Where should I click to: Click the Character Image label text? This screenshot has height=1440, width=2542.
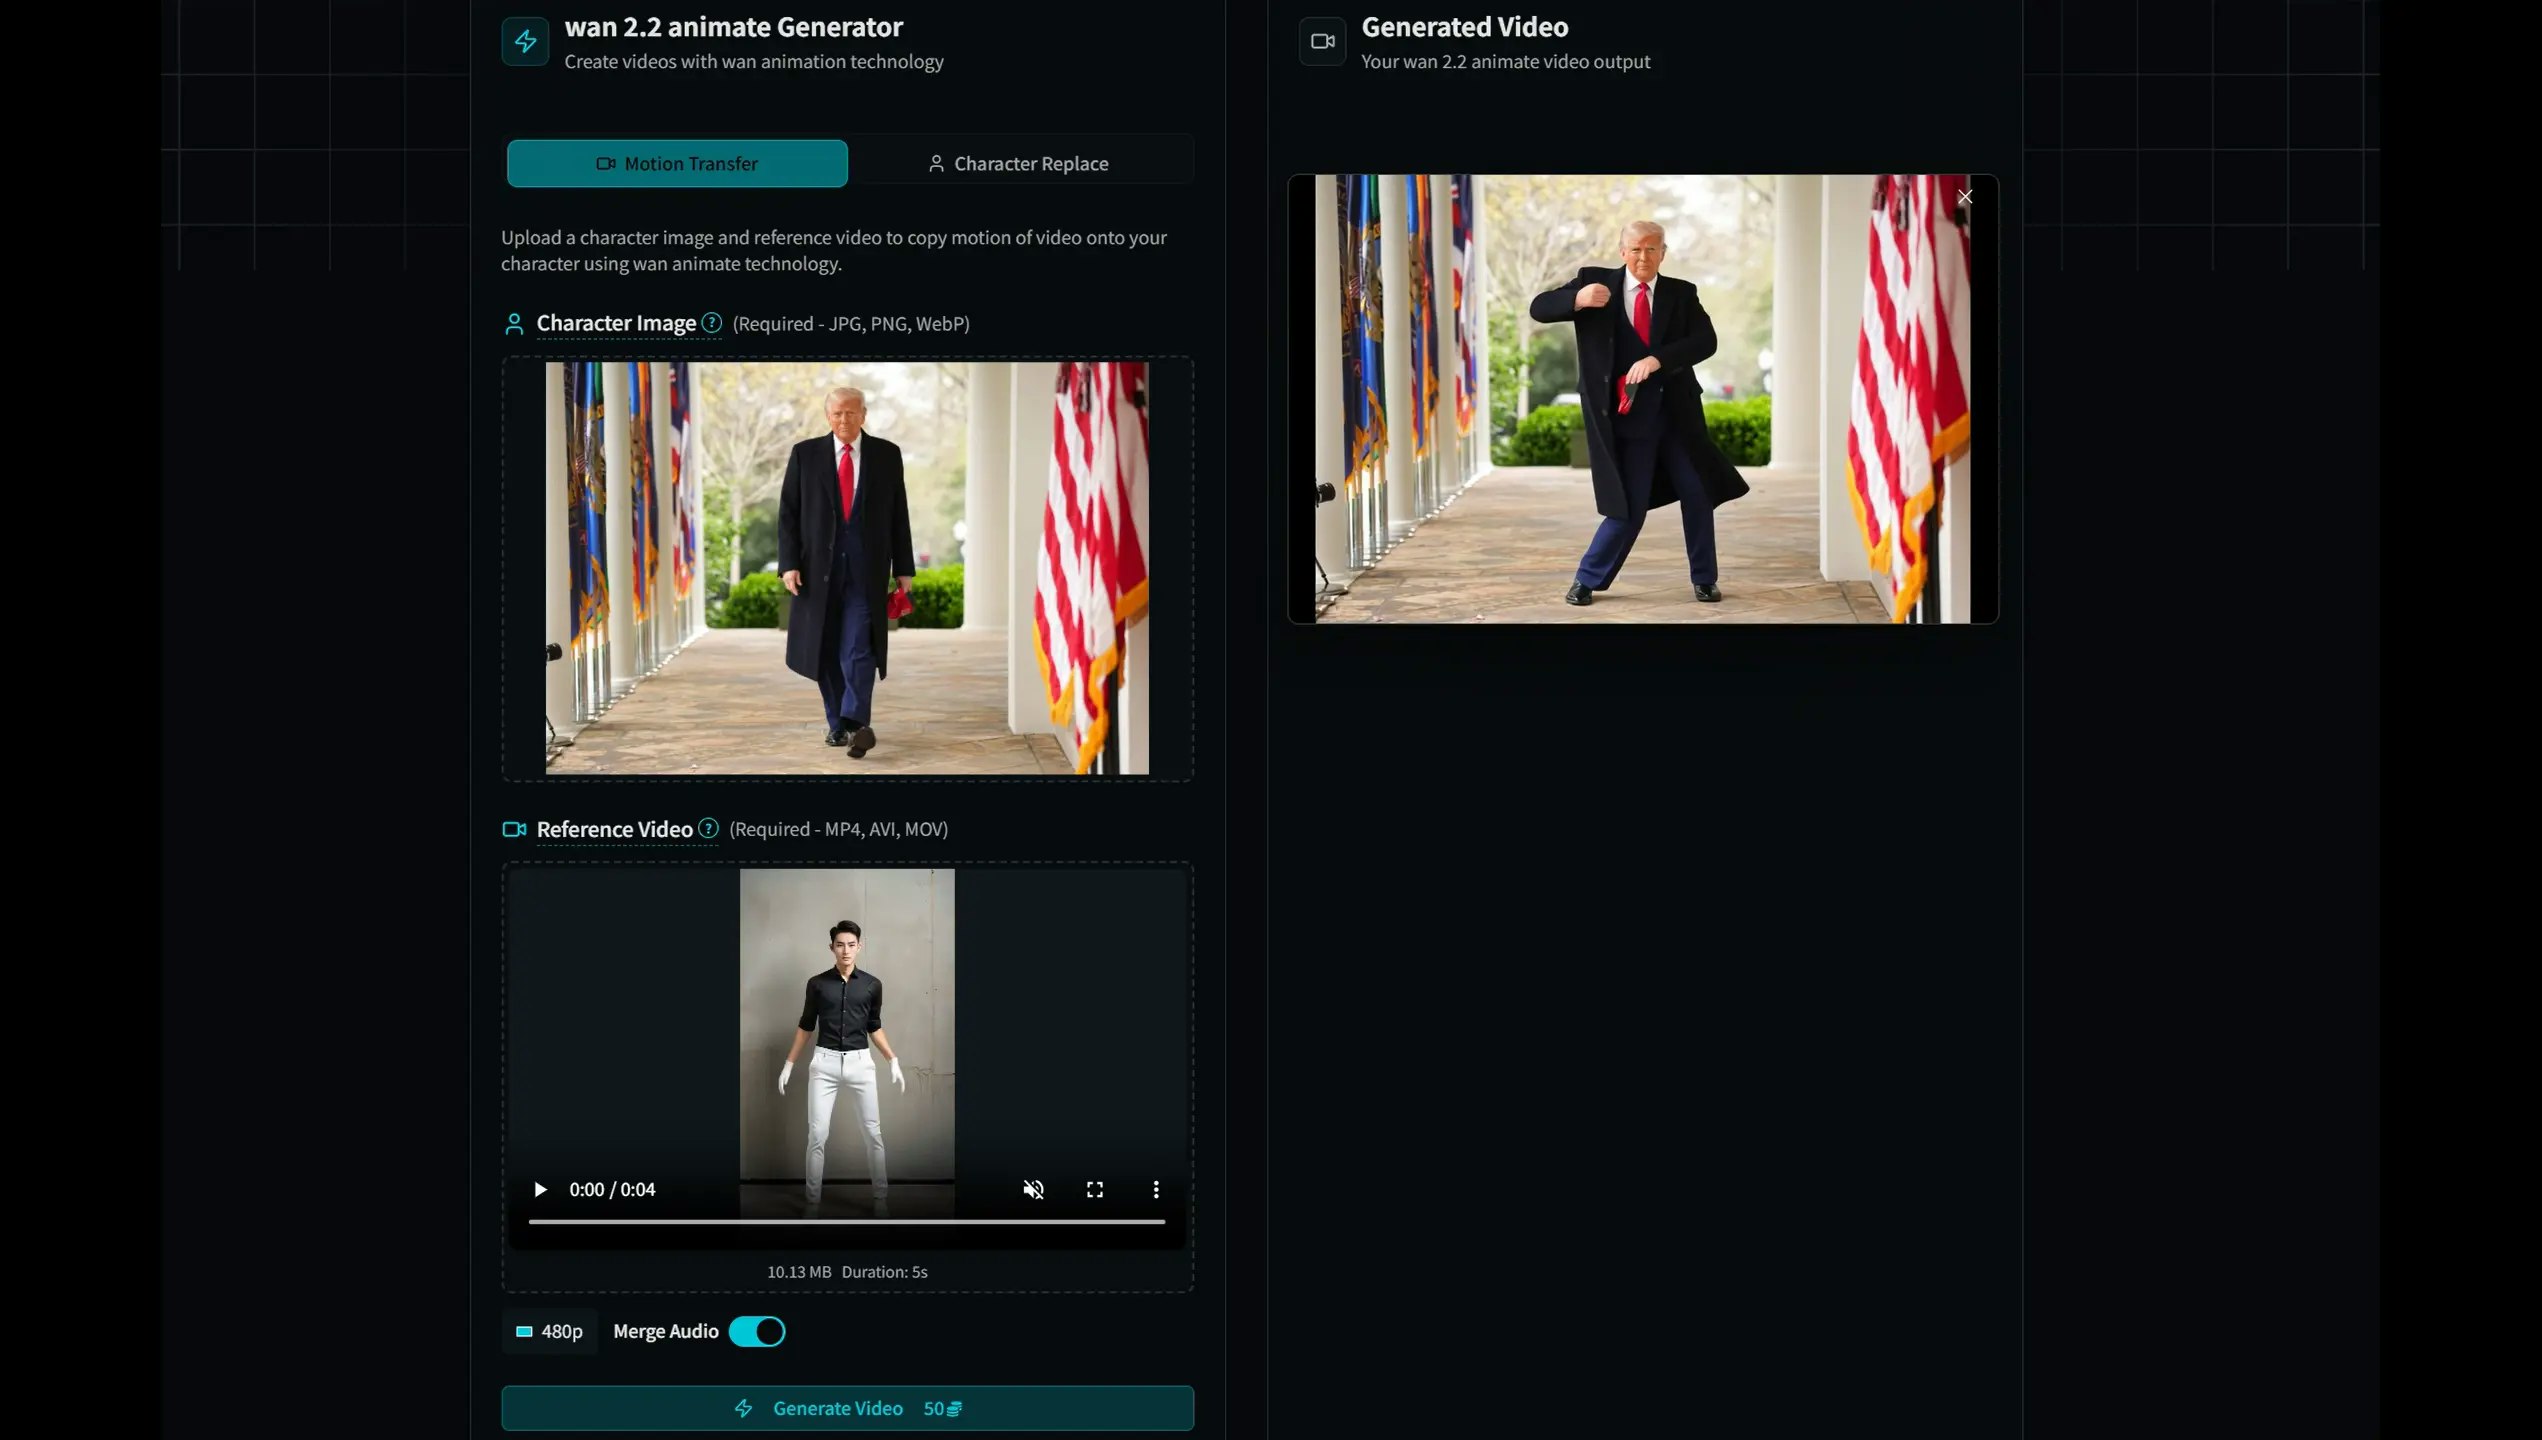click(616, 323)
